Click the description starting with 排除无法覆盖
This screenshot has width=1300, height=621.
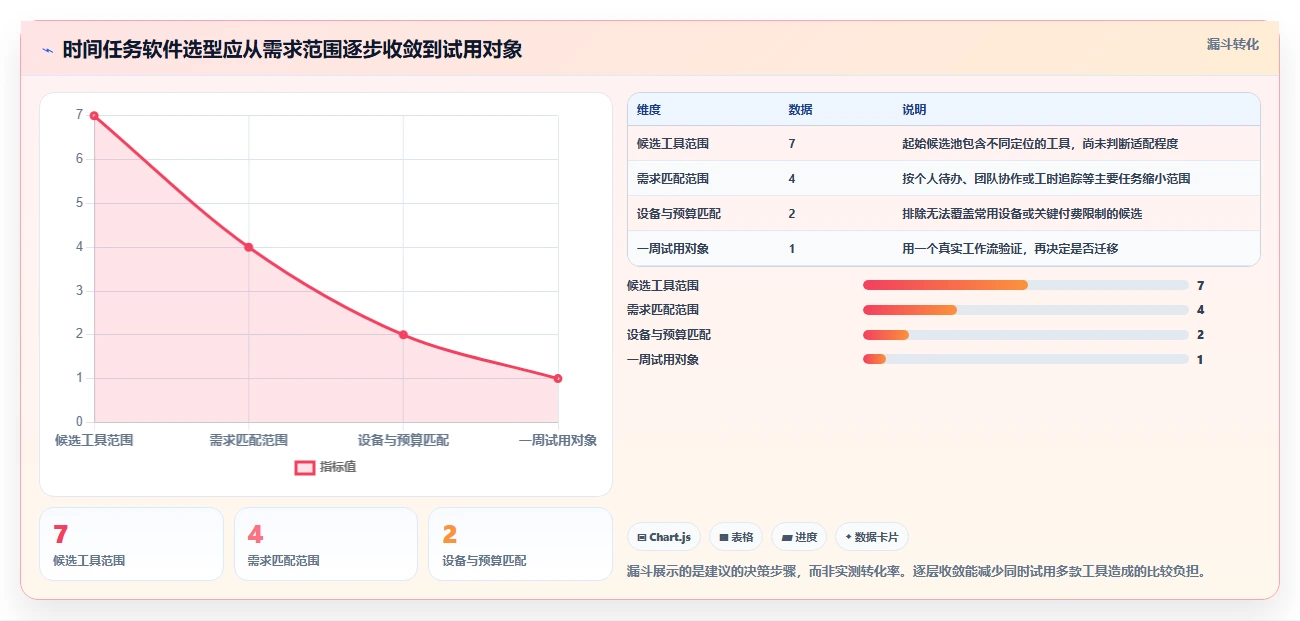click(1022, 214)
